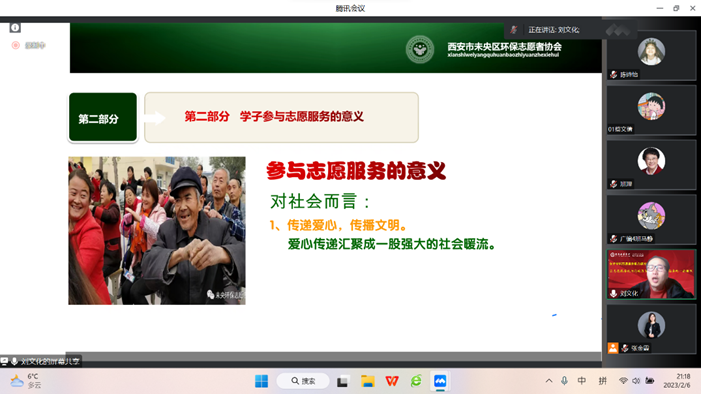Open the meeting info icon
The height and width of the screenshot is (394, 701).
click(x=15, y=28)
